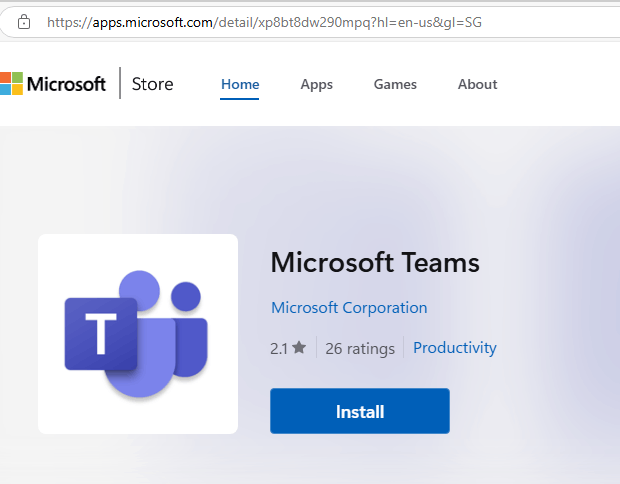This screenshot has width=620, height=484.
Task: Open the Microsoft Corporation publisher link
Action: coord(349,308)
